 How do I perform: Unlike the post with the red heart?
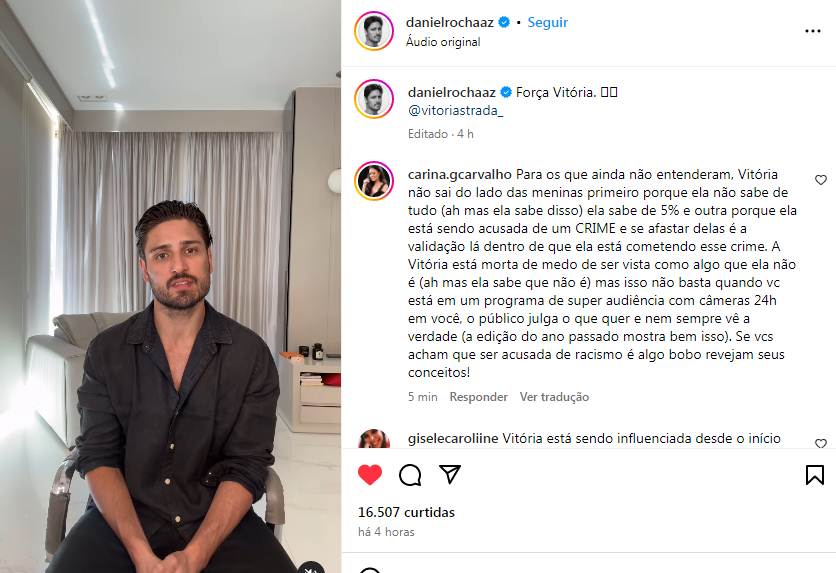tap(370, 474)
